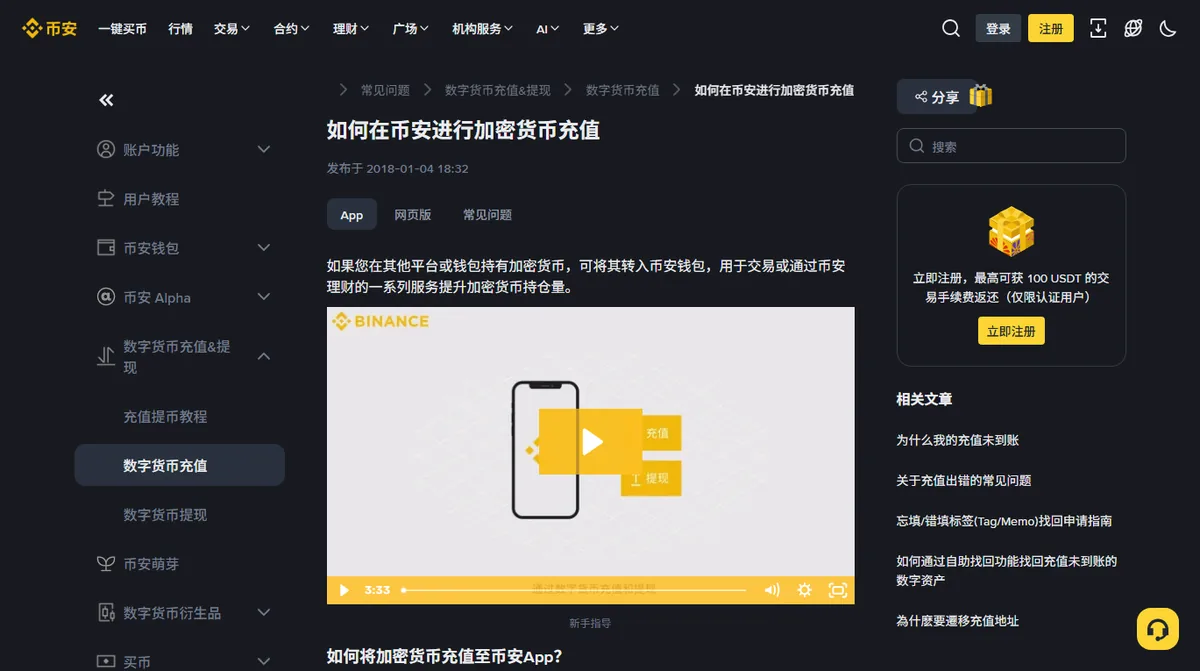This screenshot has height=671, width=1200.
Task: Open video settings gear icon
Action: [804, 590]
